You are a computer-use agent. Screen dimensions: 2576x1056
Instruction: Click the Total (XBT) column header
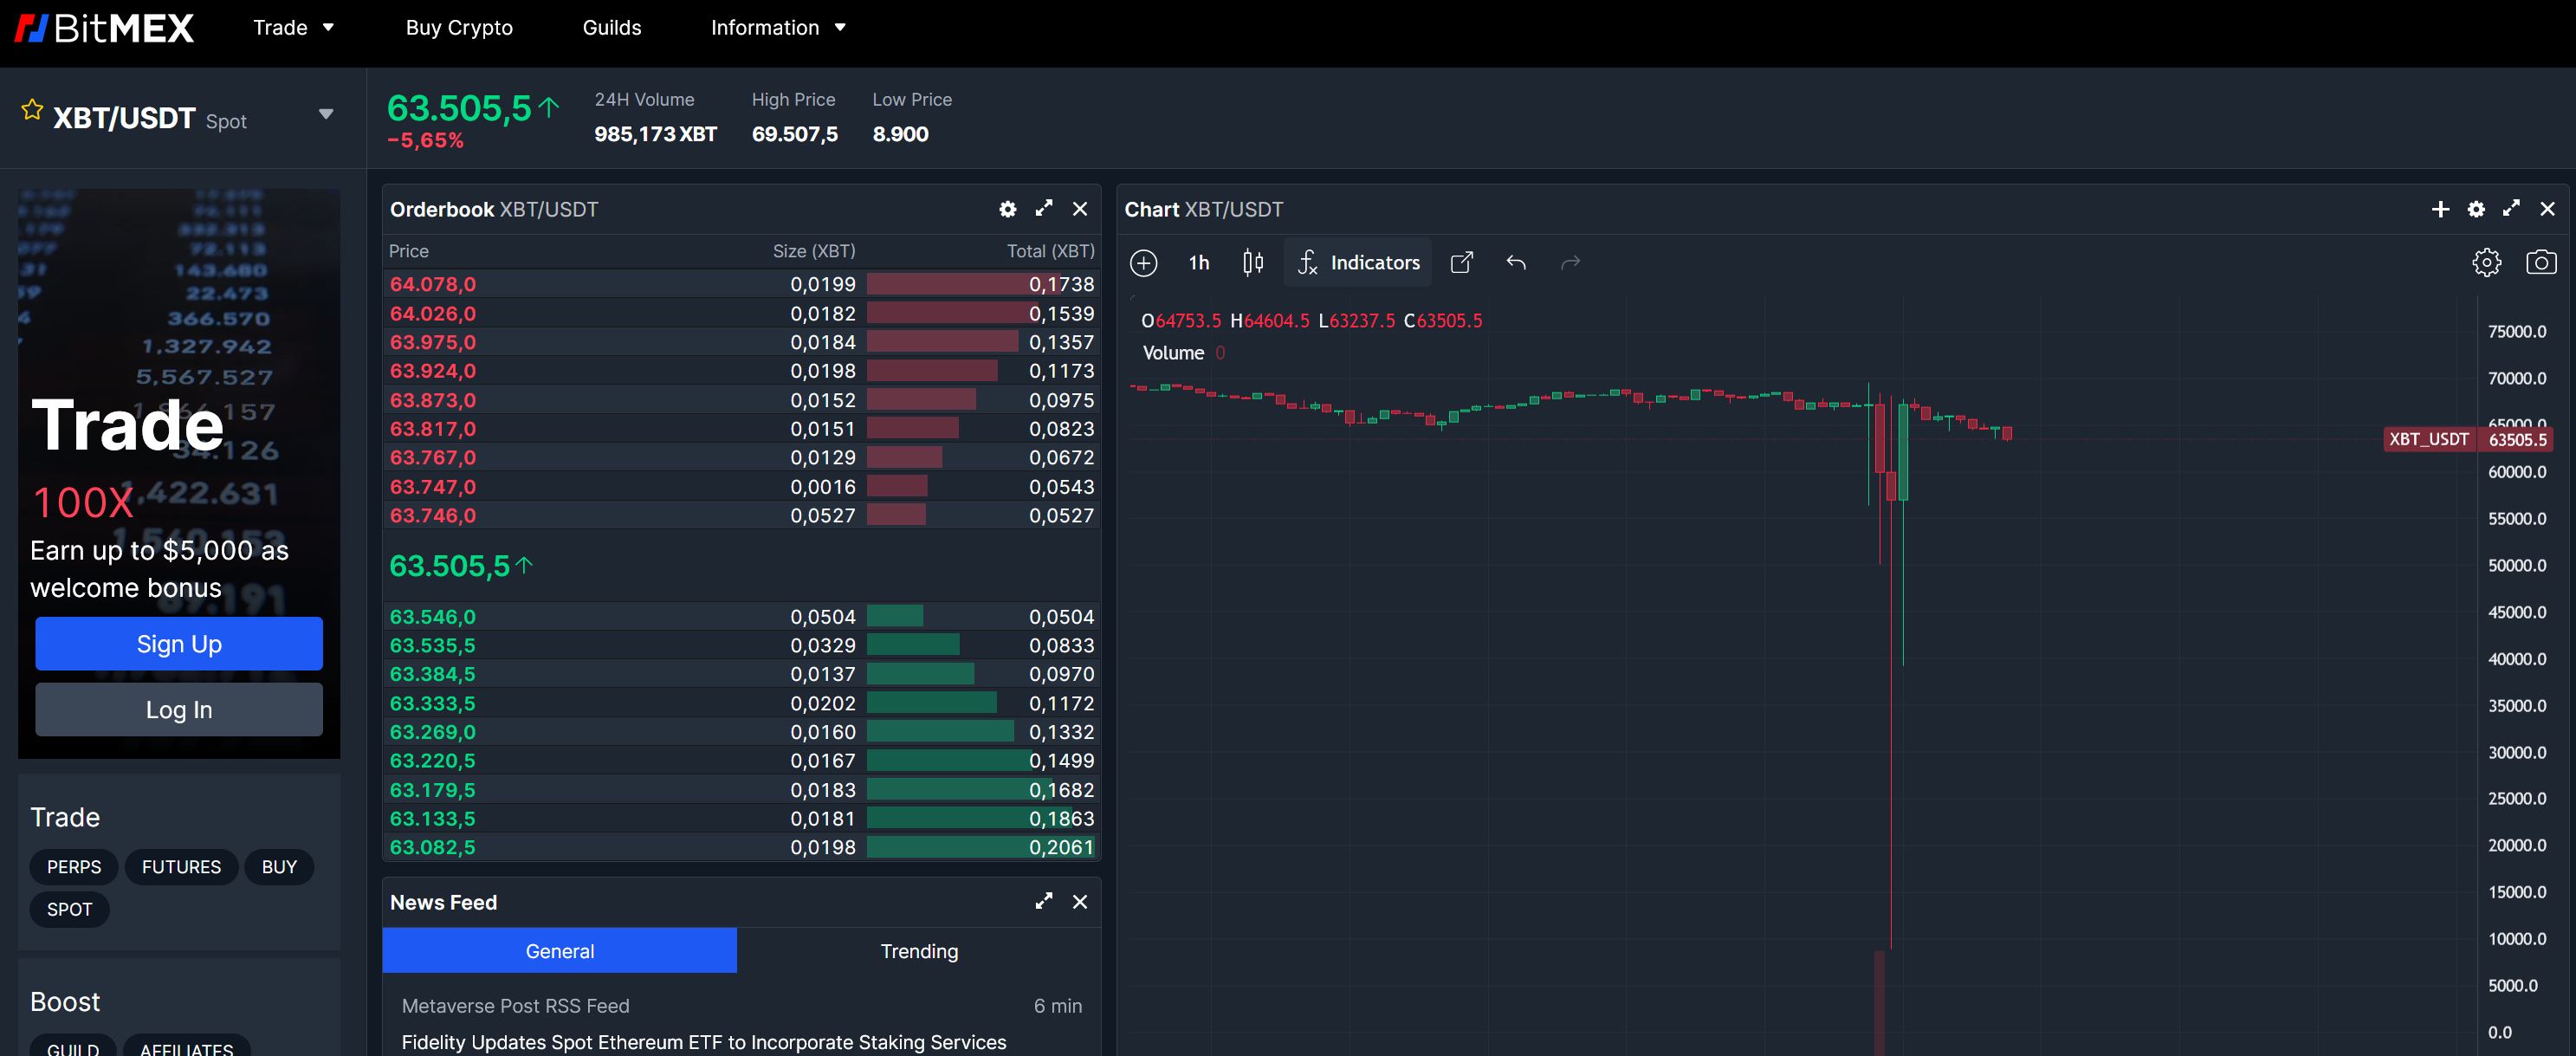[x=1050, y=251]
